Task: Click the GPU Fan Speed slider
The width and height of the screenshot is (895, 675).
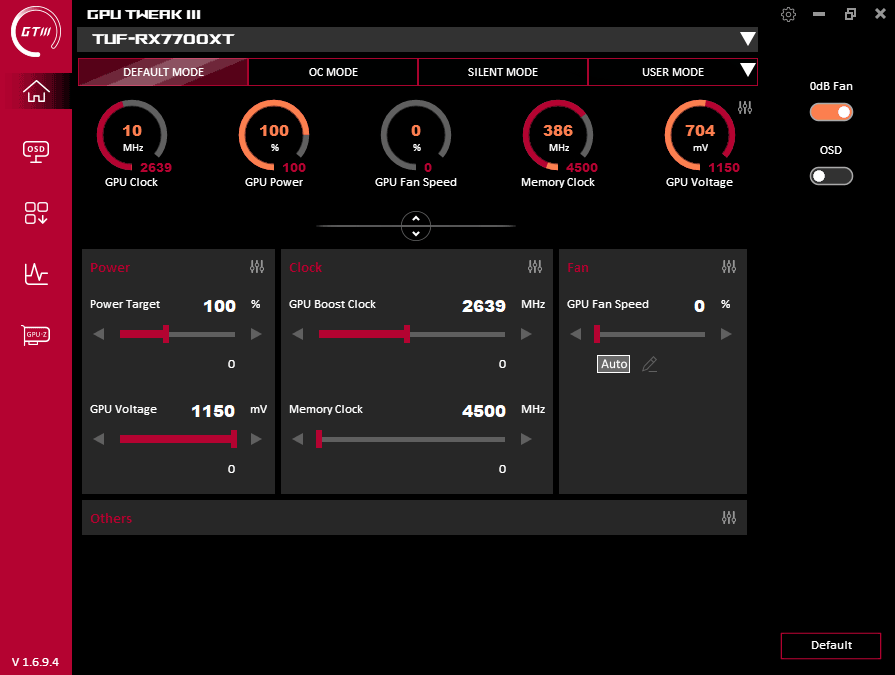Action: coord(650,334)
